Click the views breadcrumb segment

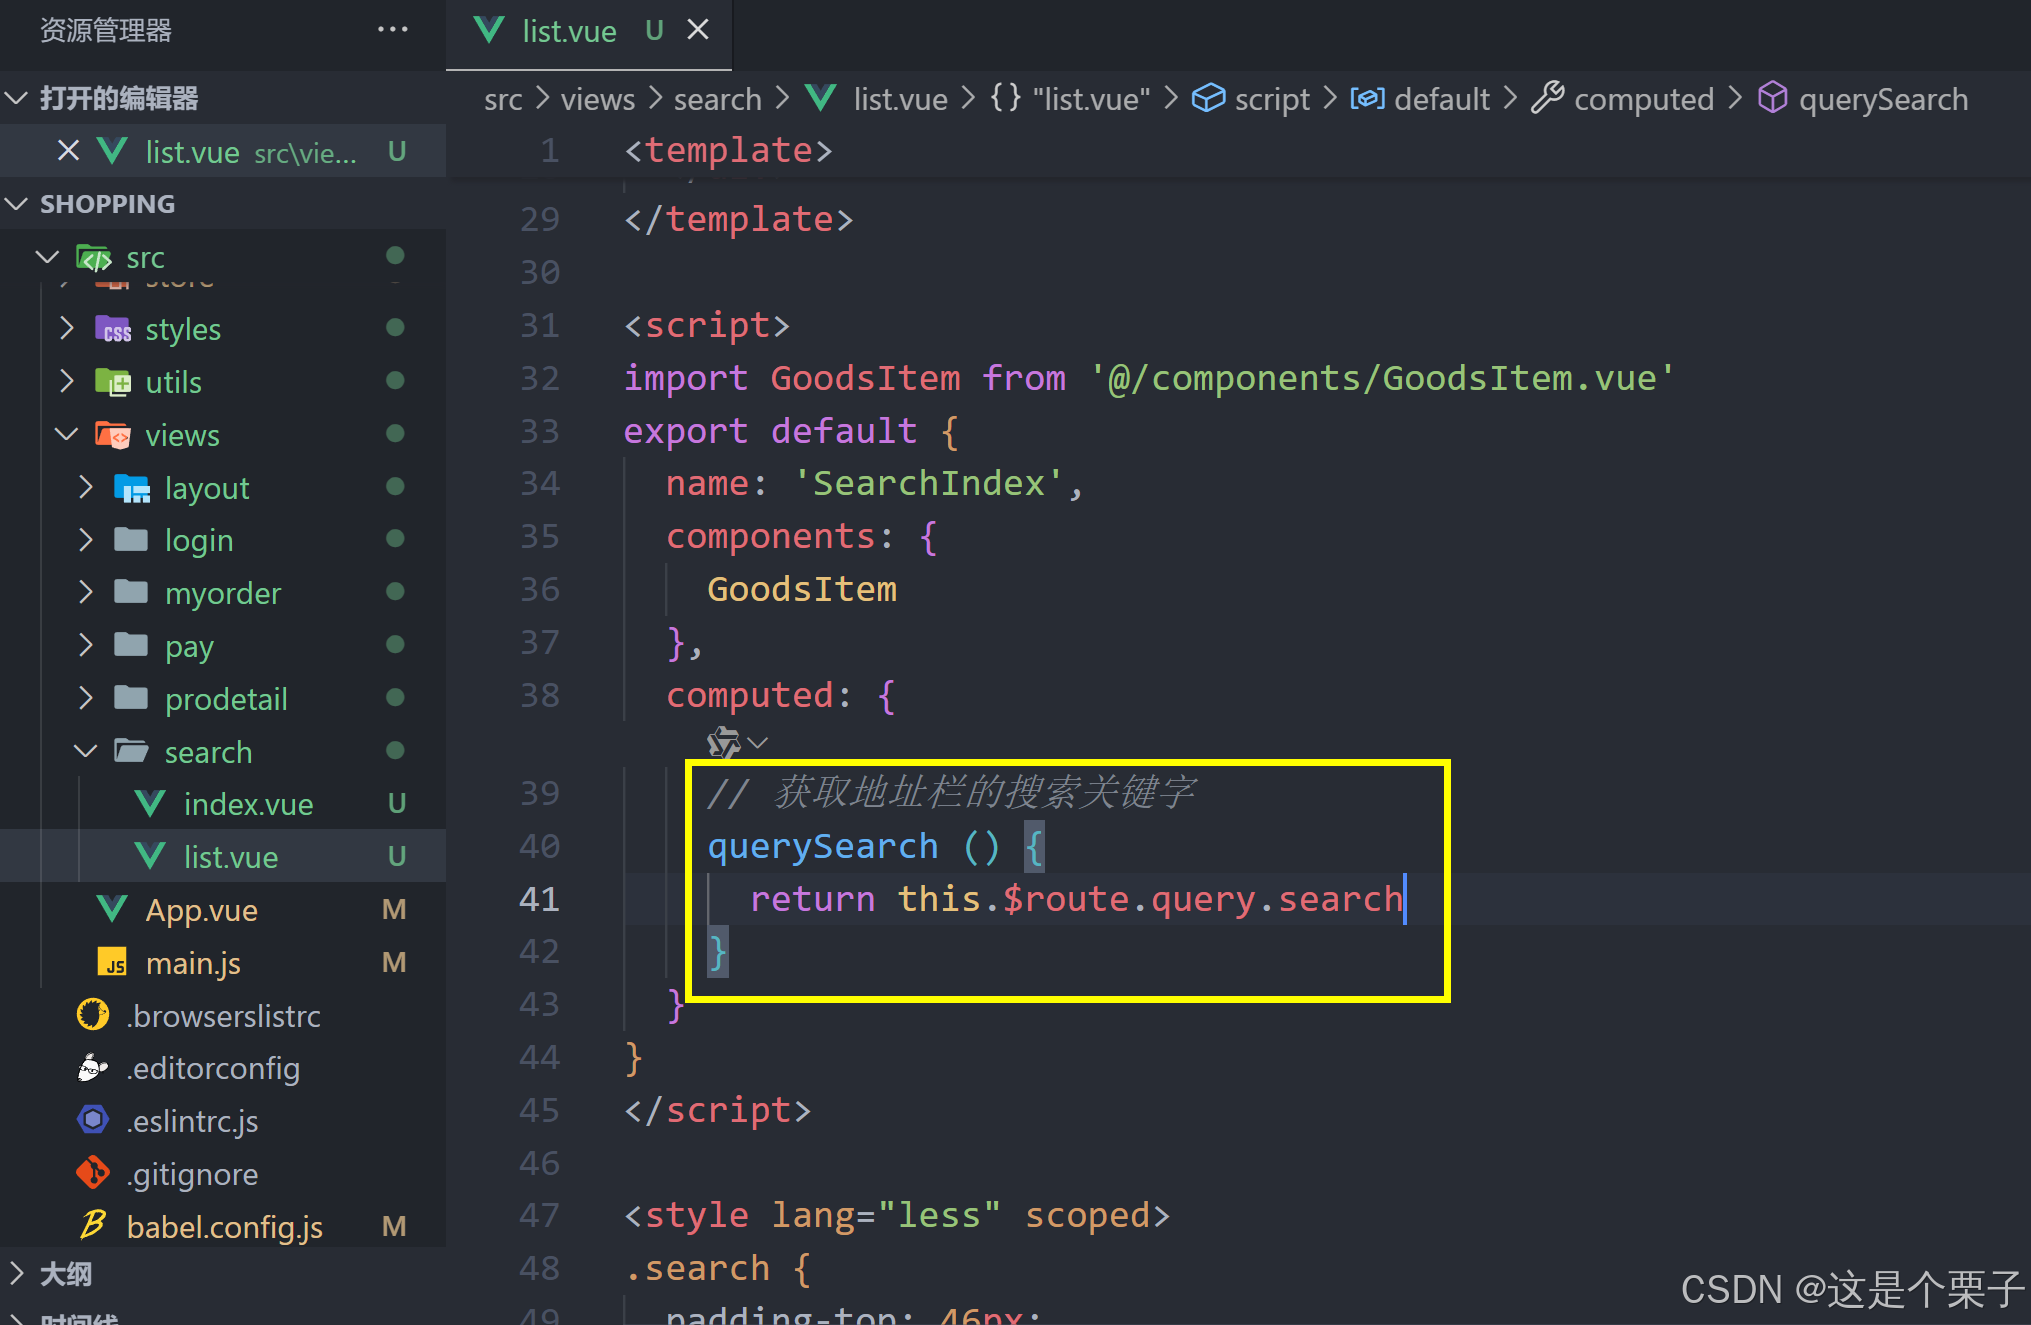pos(598,99)
